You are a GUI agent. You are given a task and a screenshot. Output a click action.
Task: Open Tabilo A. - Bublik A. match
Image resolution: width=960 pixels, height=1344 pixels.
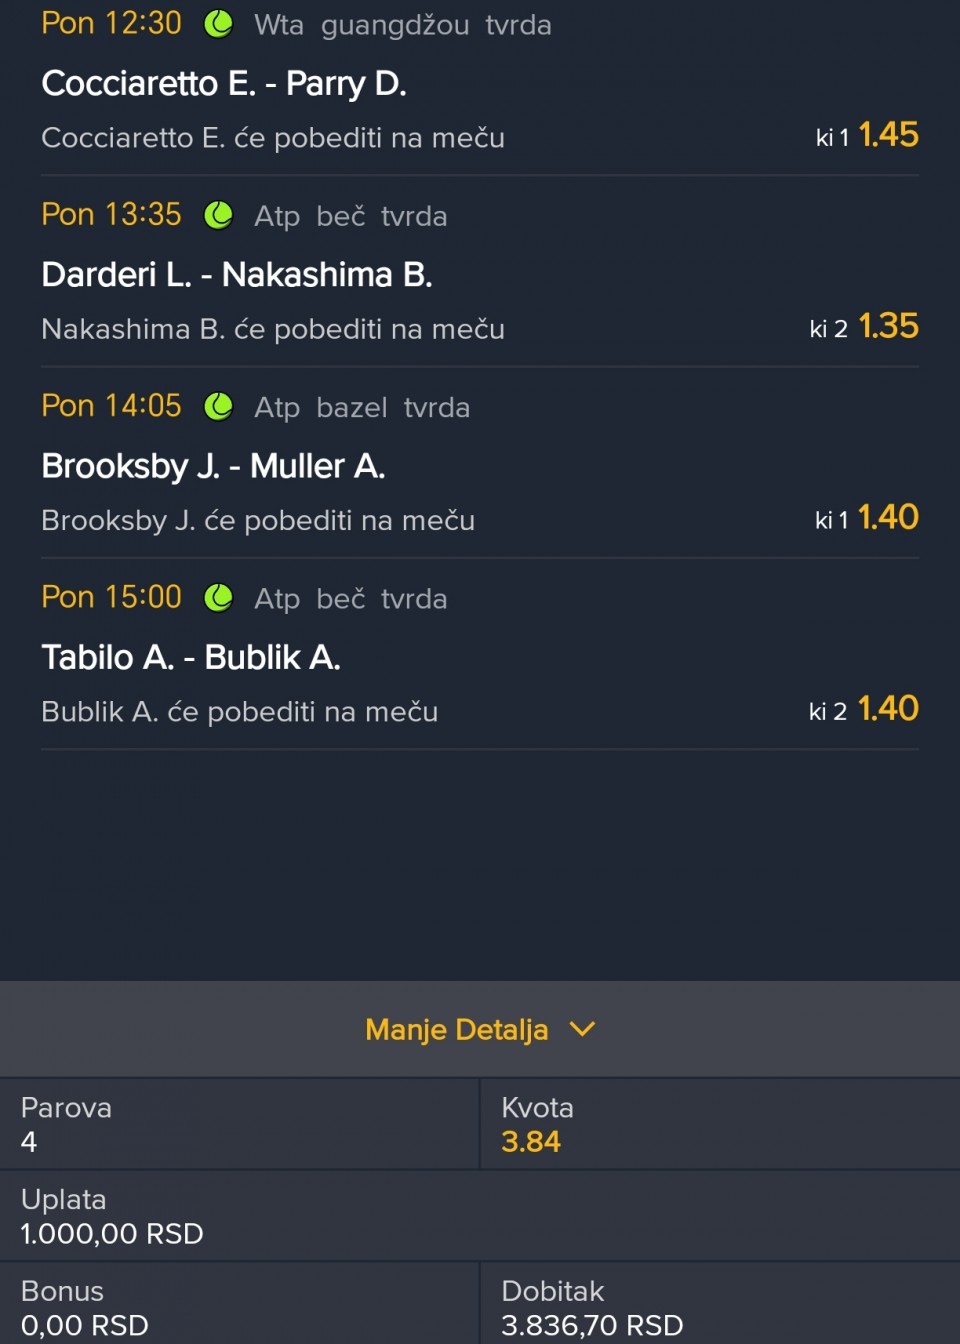tap(191, 657)
